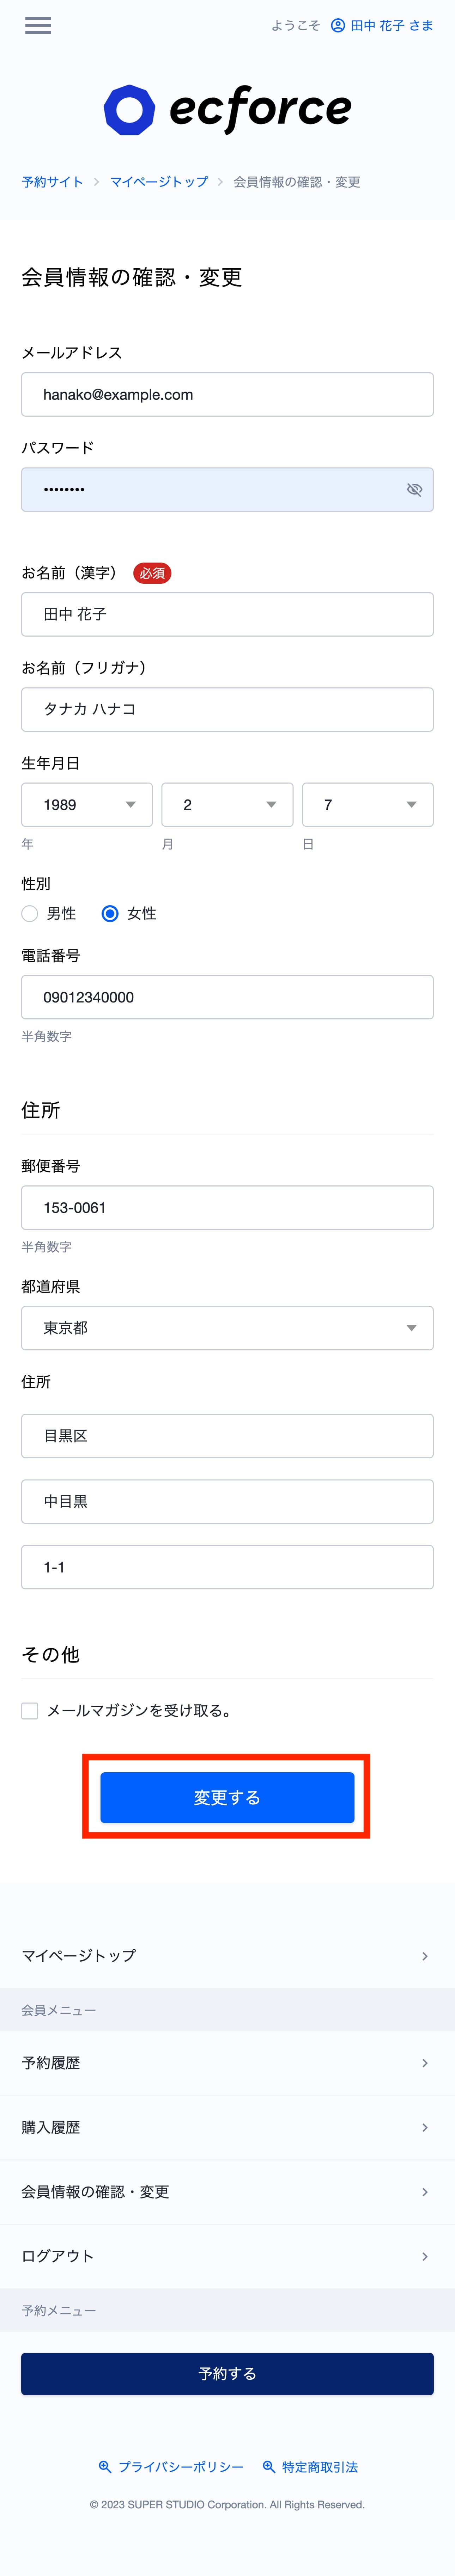Click the 特定商取引法 magnifier icon
Viewport: 455px width, 2576px height.
(x=269, y=2467)
